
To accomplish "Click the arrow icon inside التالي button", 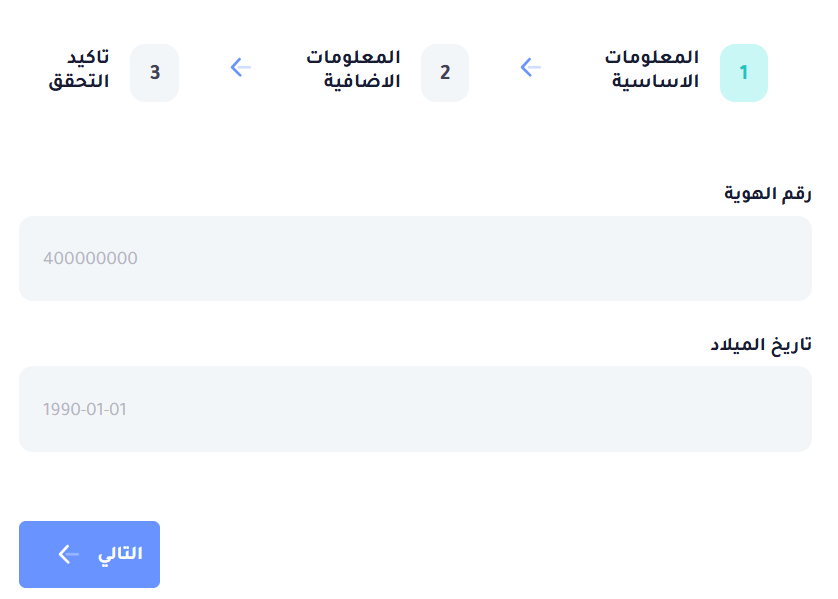I will pos(68,554).
